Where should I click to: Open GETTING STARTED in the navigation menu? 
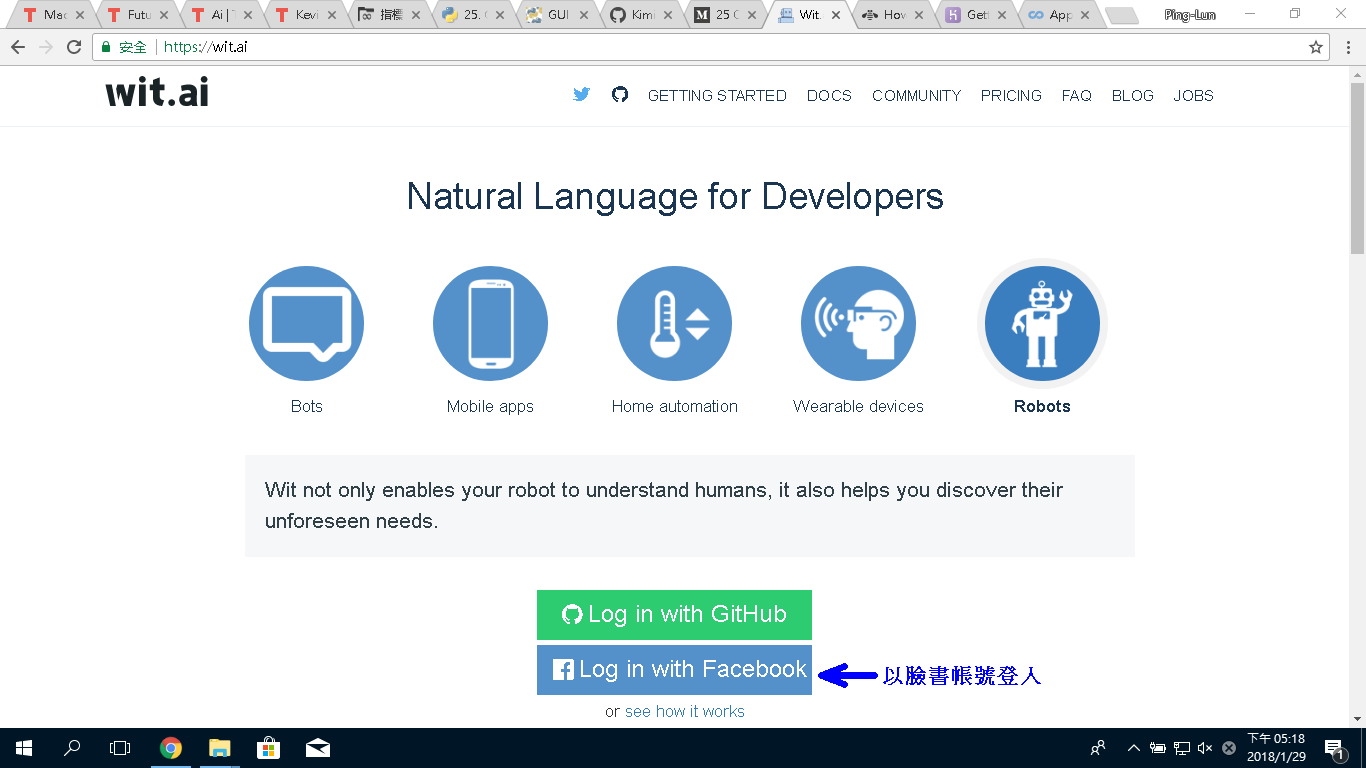(717, 96)
